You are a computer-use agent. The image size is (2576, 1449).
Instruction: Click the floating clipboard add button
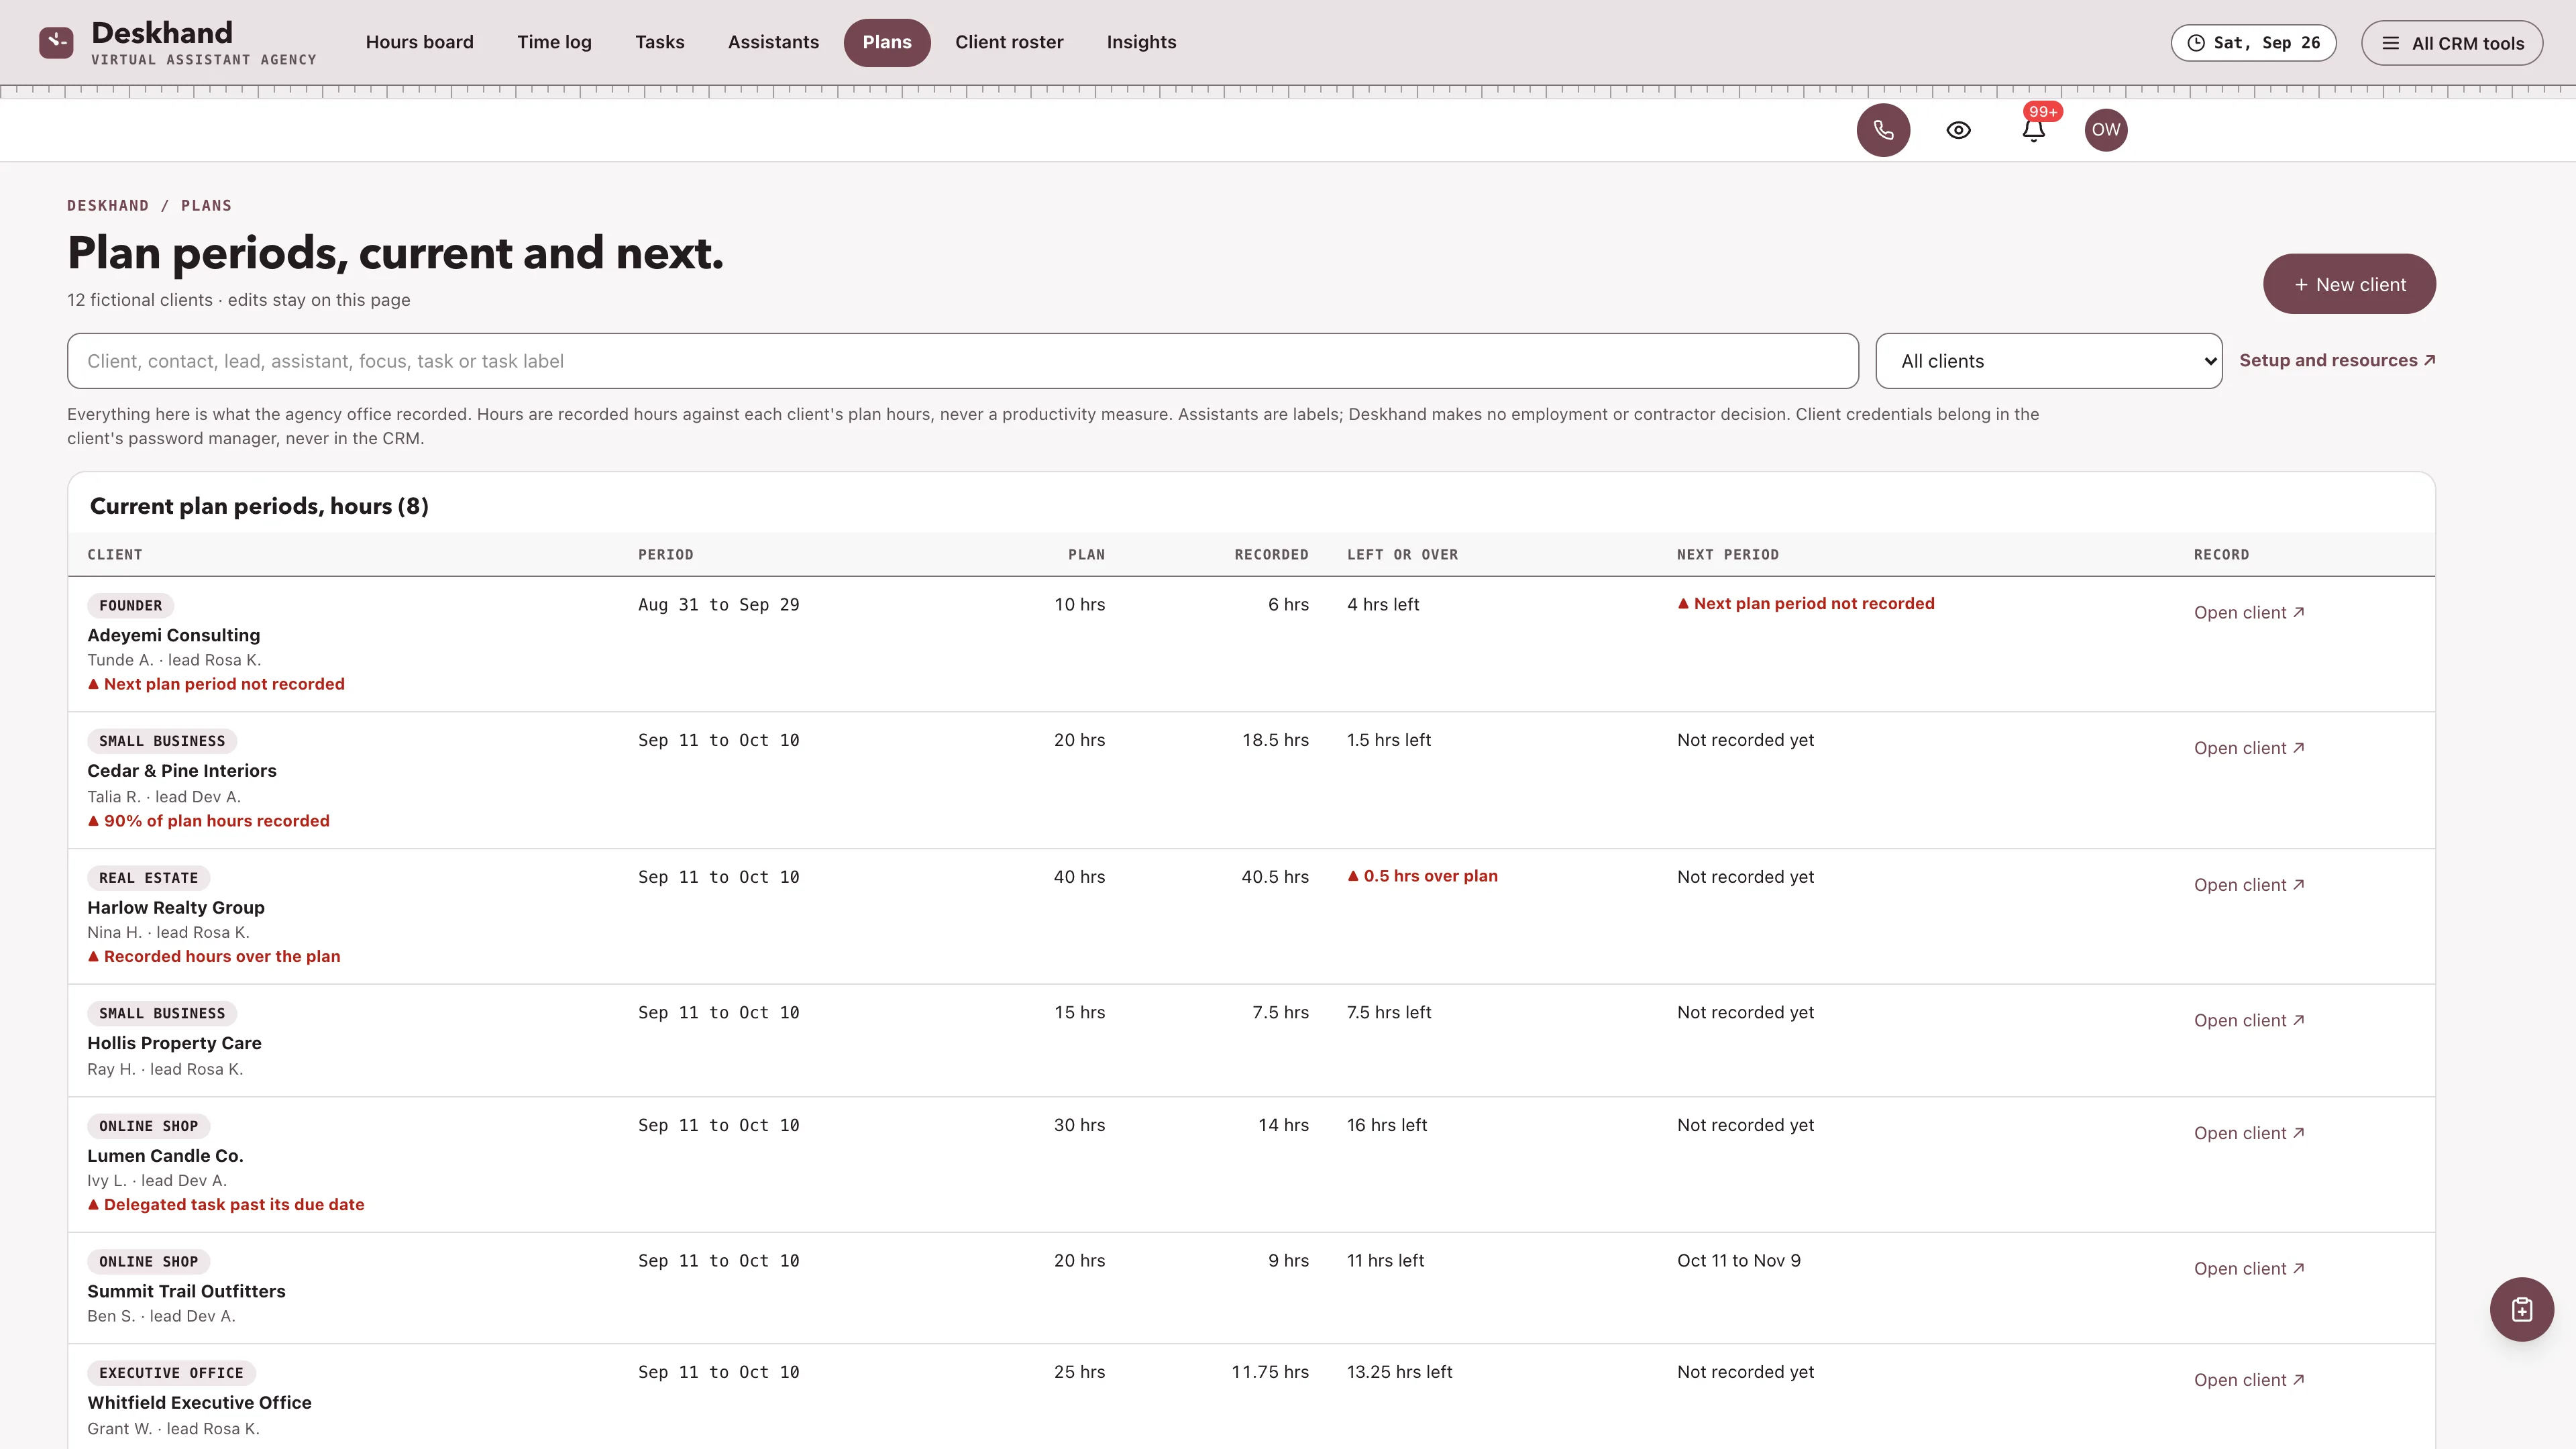pyautogui.click(x=2521, y=1309)
